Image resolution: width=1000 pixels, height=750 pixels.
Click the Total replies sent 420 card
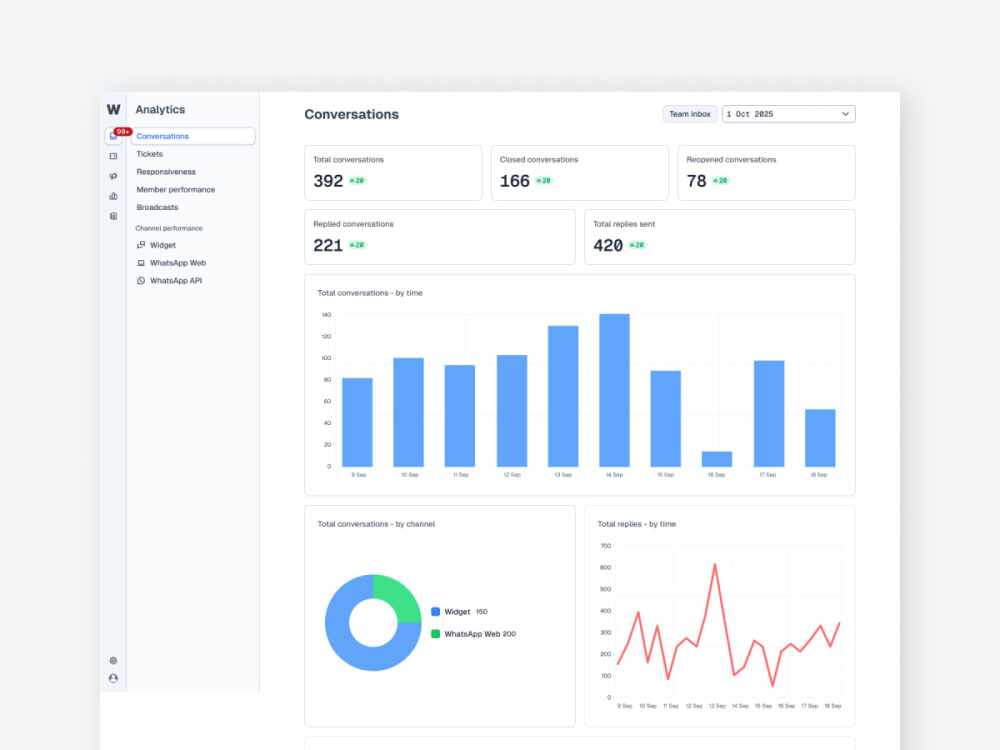(x=719, y=237)
